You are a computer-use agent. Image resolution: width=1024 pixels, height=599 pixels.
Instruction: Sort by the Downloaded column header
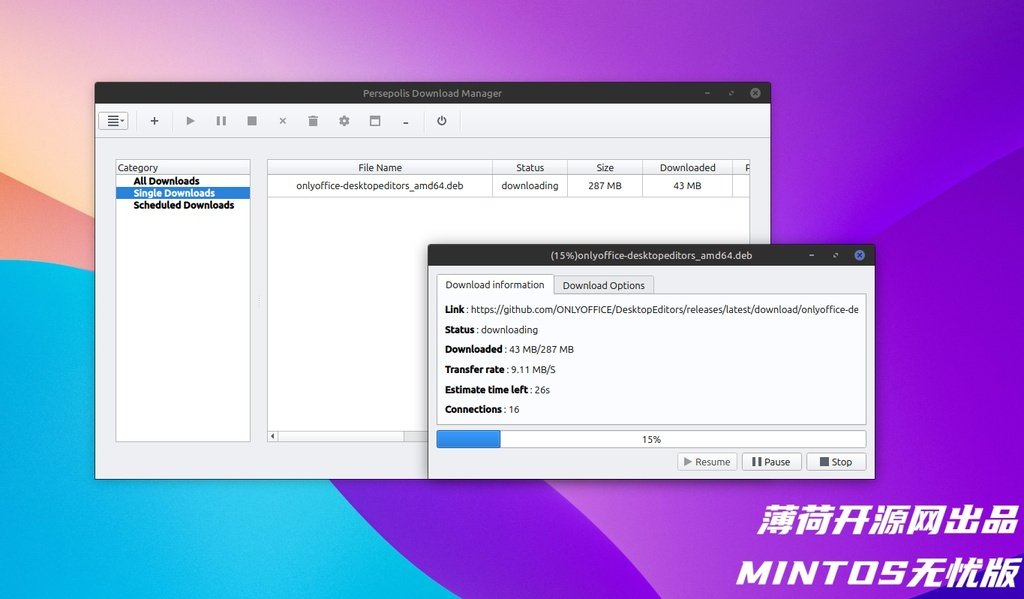point(687,167)
